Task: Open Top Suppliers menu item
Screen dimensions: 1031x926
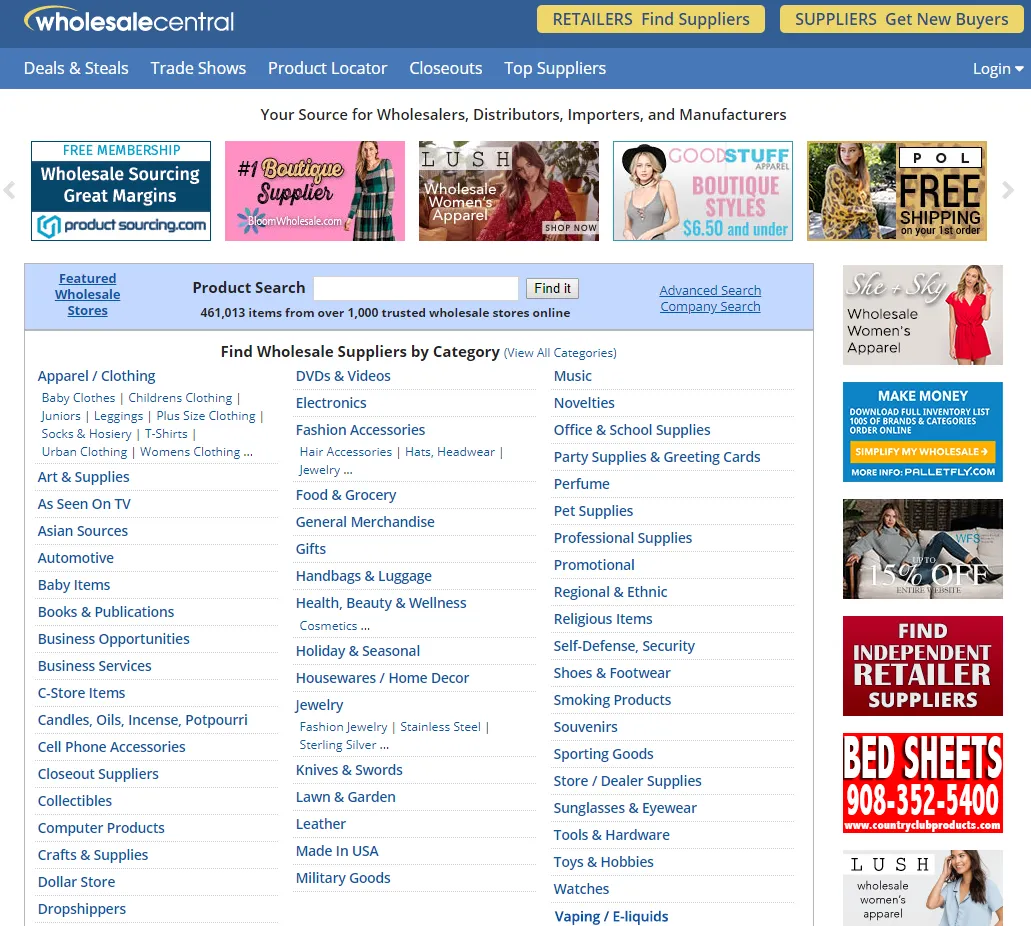Action: click(555, 68)
